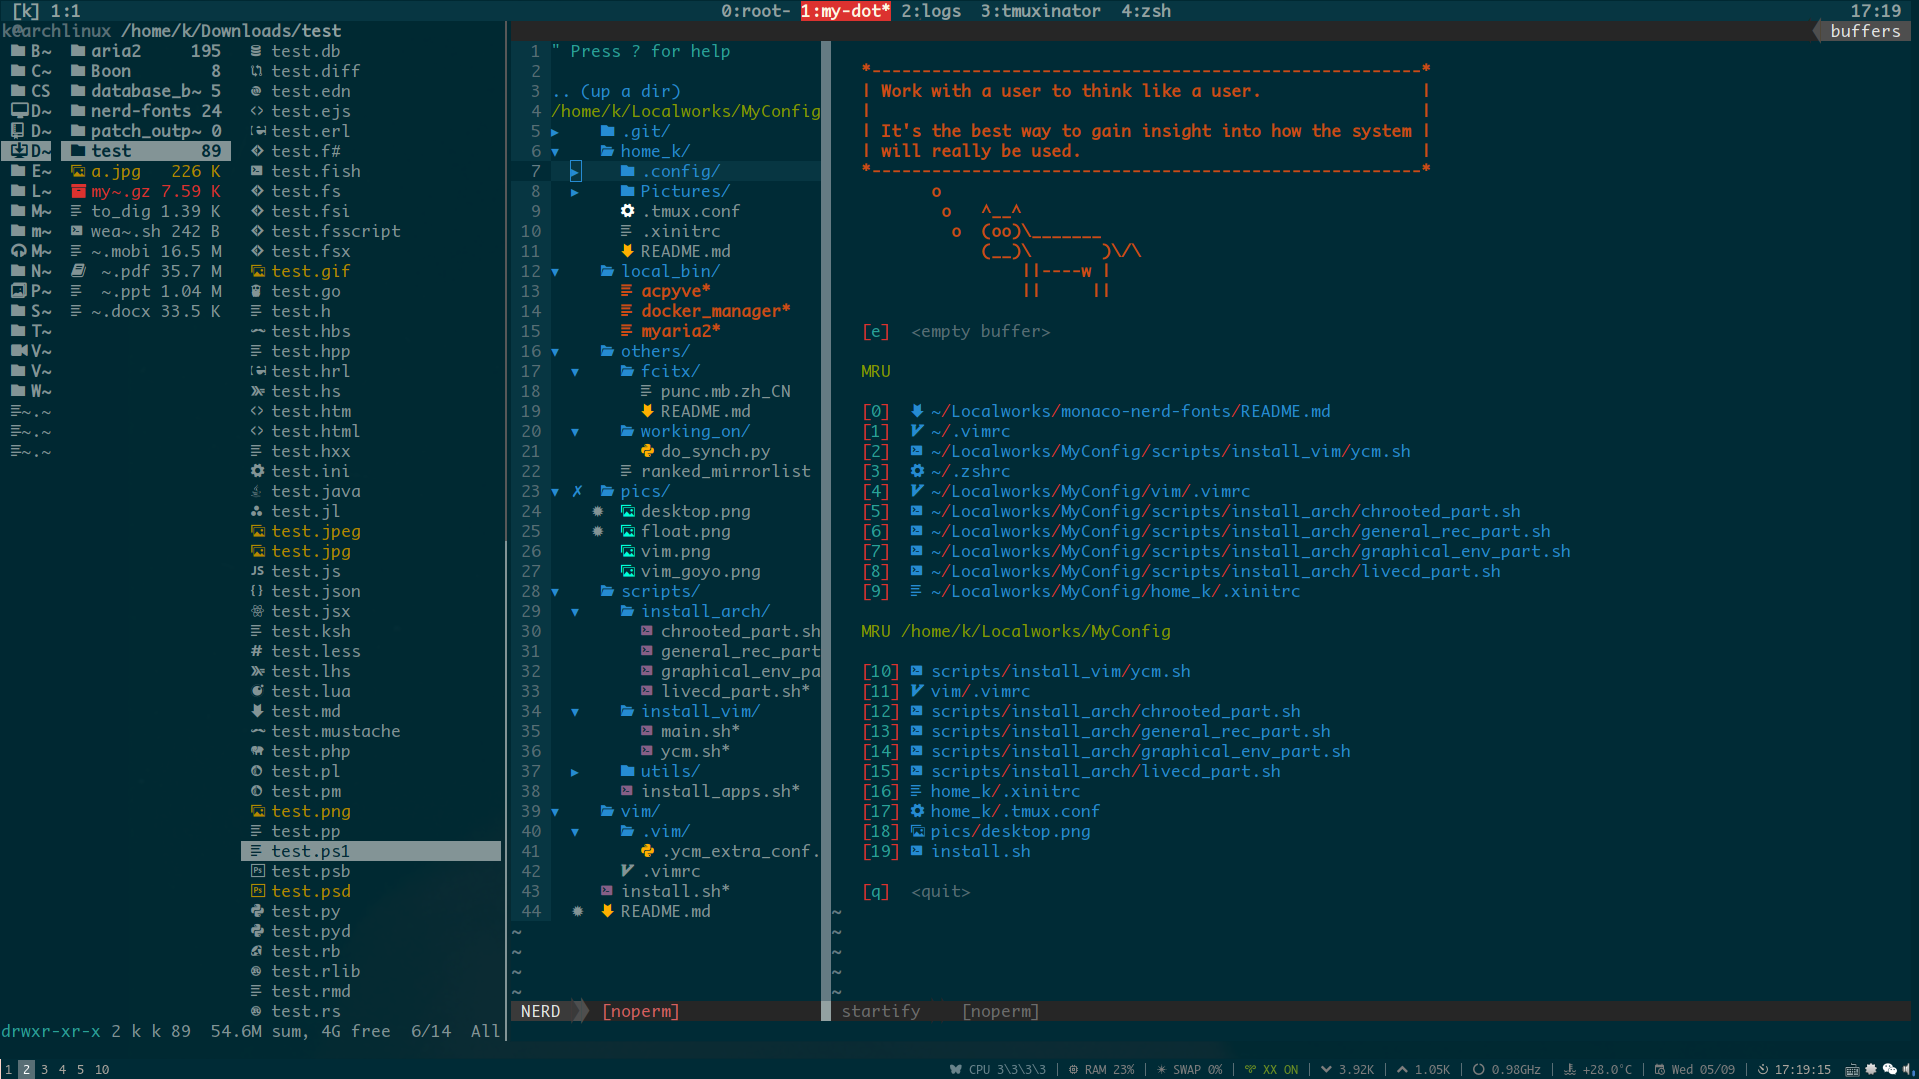Open MRU entry [9] home_k/.xinitrc
This screenshot has width=1919, height=1079.
[1081, 591]
